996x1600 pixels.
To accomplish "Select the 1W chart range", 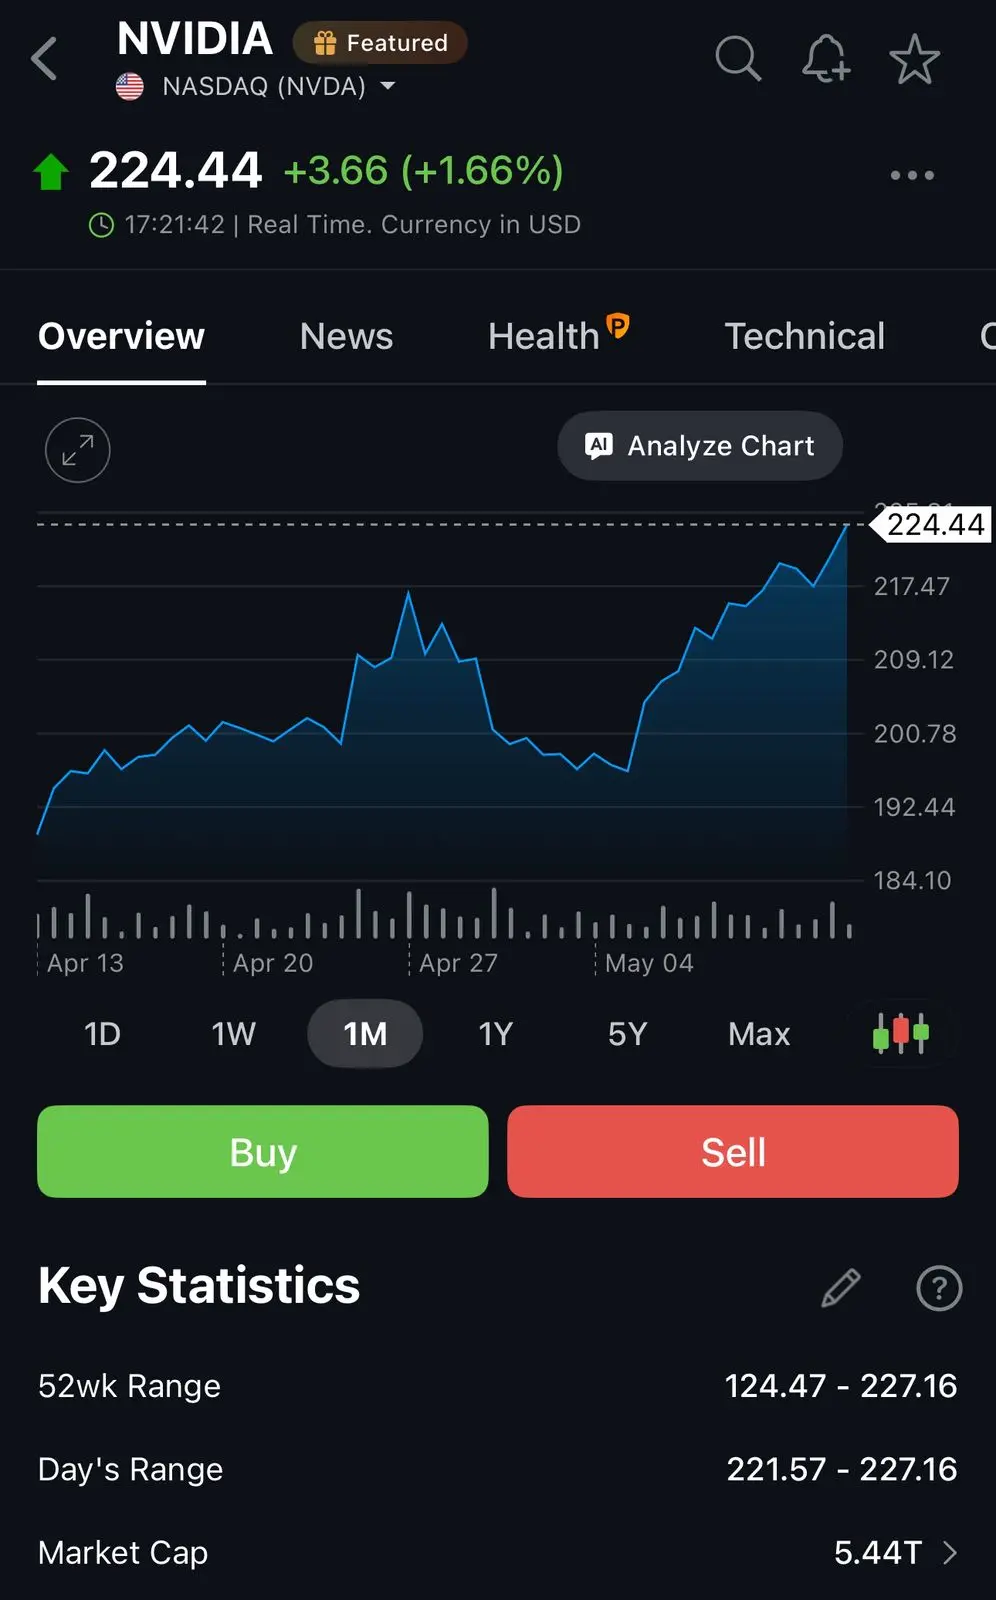I will click(233, 1033).
